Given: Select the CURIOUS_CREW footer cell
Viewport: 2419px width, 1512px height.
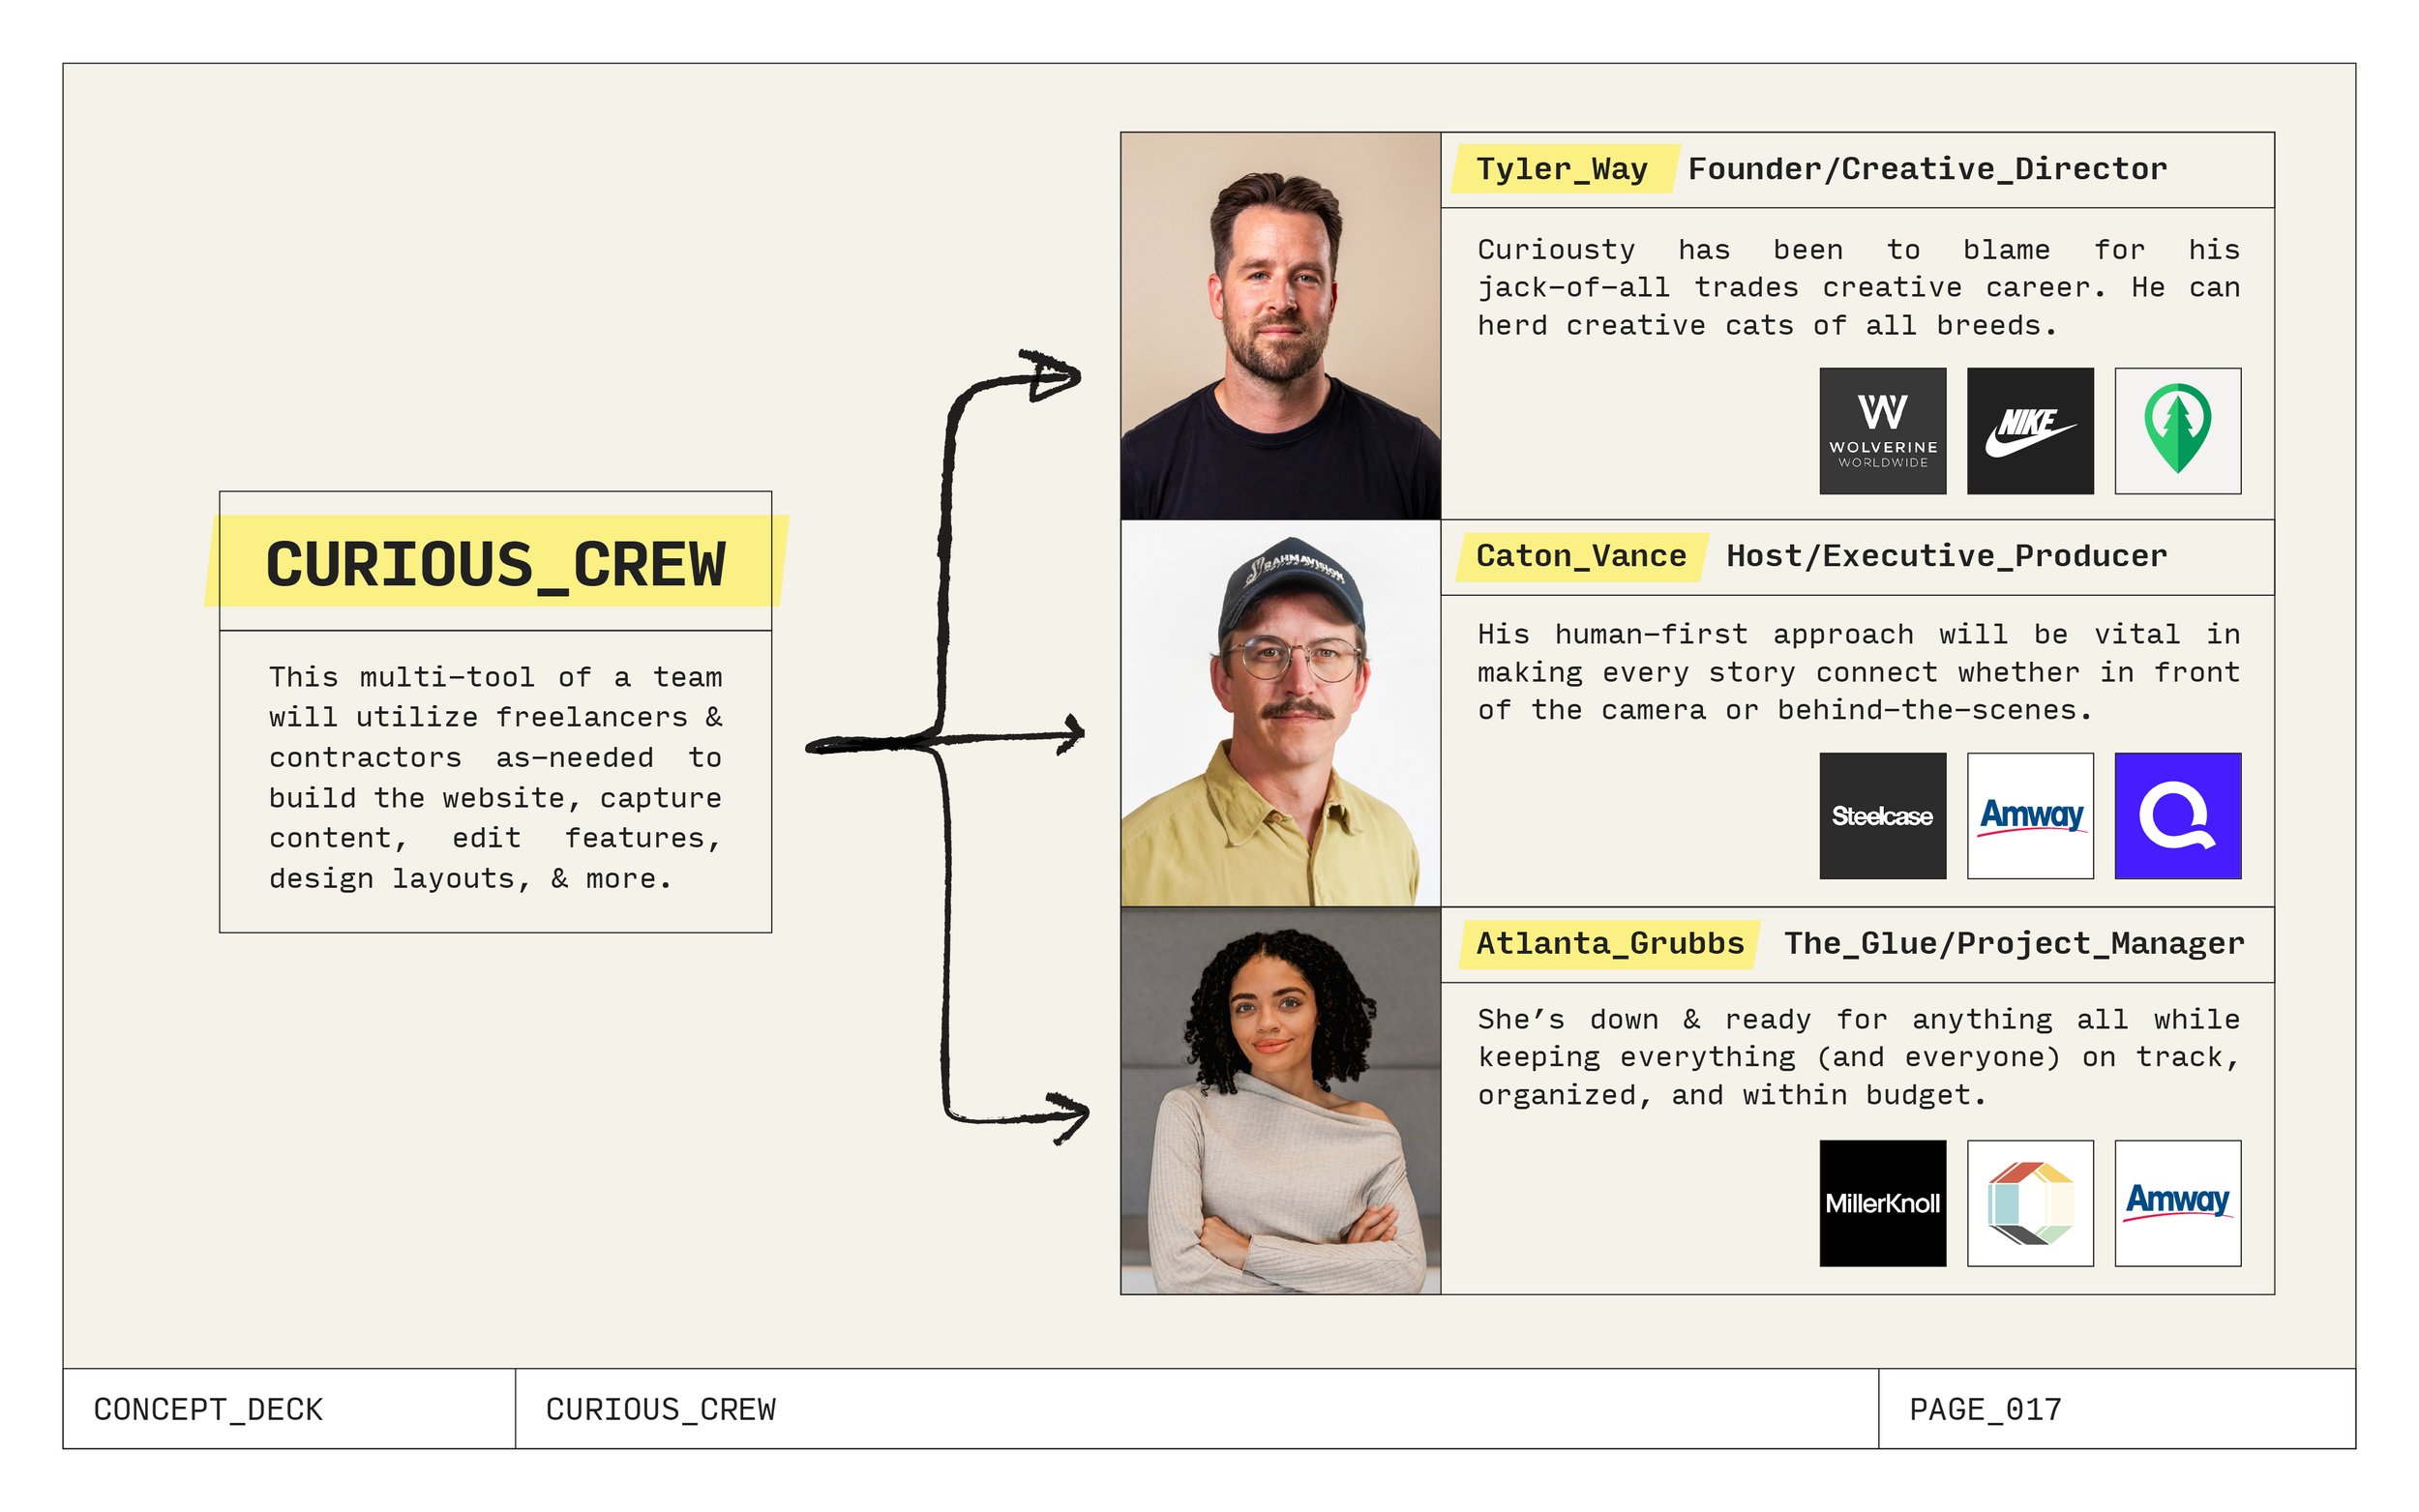Looking at the screenshot, I should pyautogui.click(x=660, y=1407).
